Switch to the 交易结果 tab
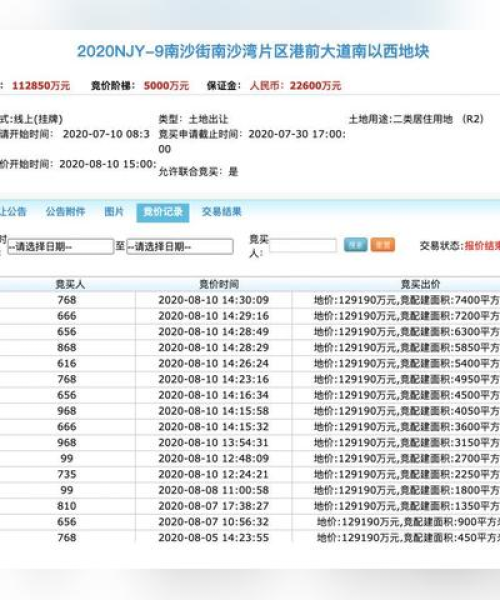The width and height of the screenshot is (500, 600). (221, 212)
